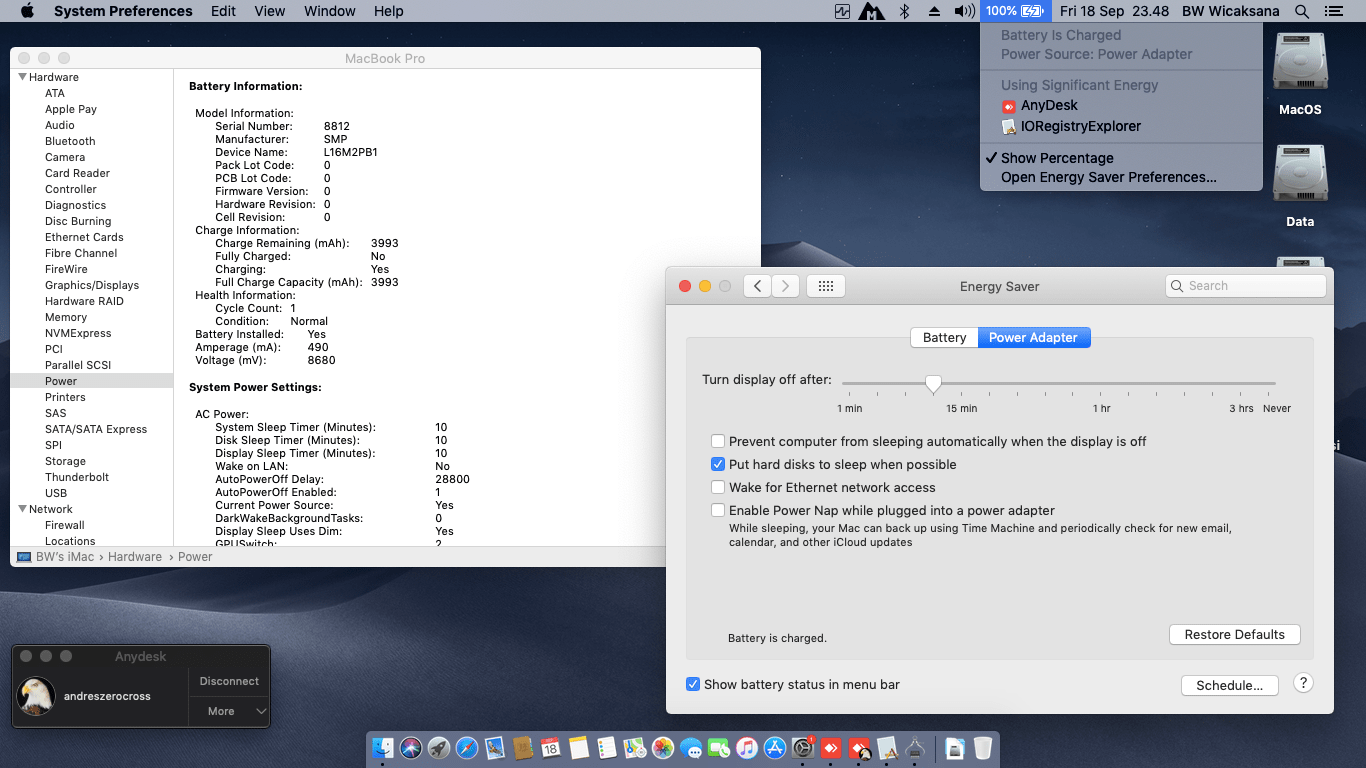The height and width of the screenshot is (768, 1366).
Task: Click System Preferences gear icon in Dock
Action: coord(803,747)
